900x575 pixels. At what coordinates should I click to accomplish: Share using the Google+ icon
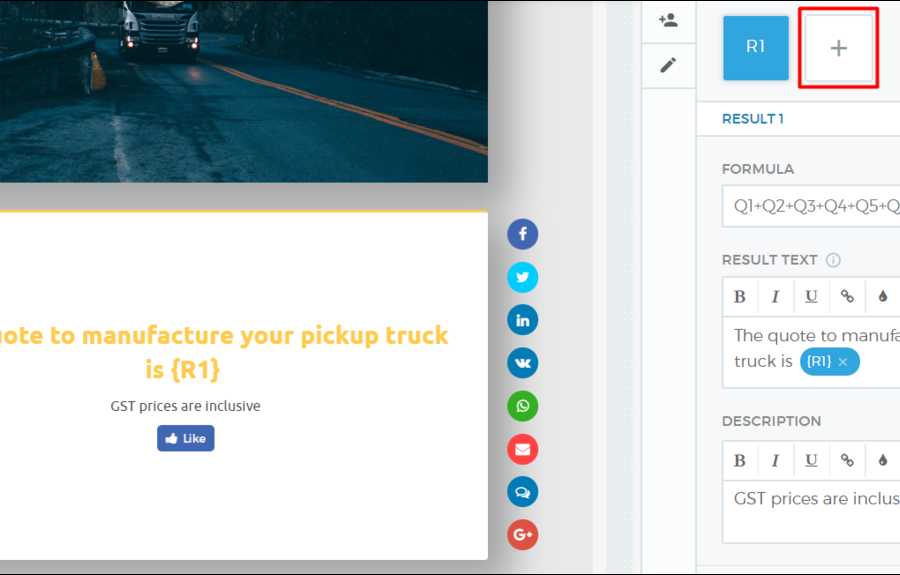[x=522, y=535]
